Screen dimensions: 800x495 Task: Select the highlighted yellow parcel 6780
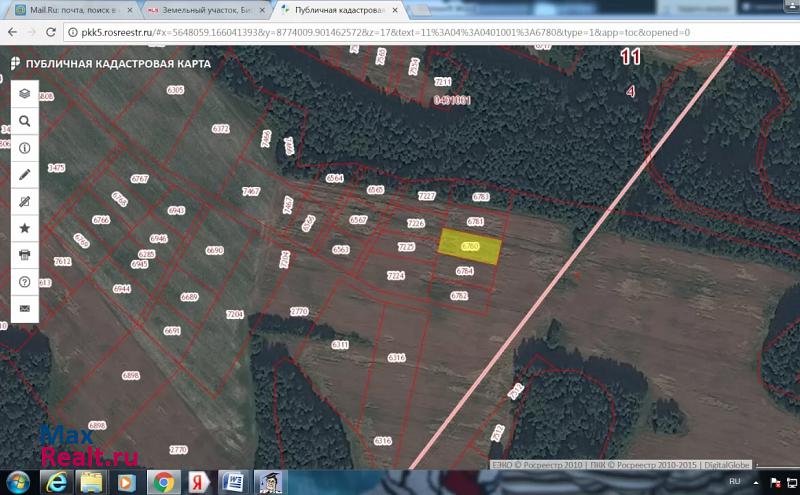click(470, 246)
